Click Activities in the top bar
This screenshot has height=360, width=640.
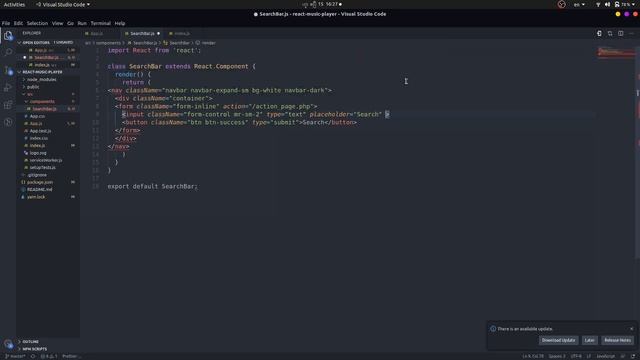pyautogui.click(x=14, y=4)
